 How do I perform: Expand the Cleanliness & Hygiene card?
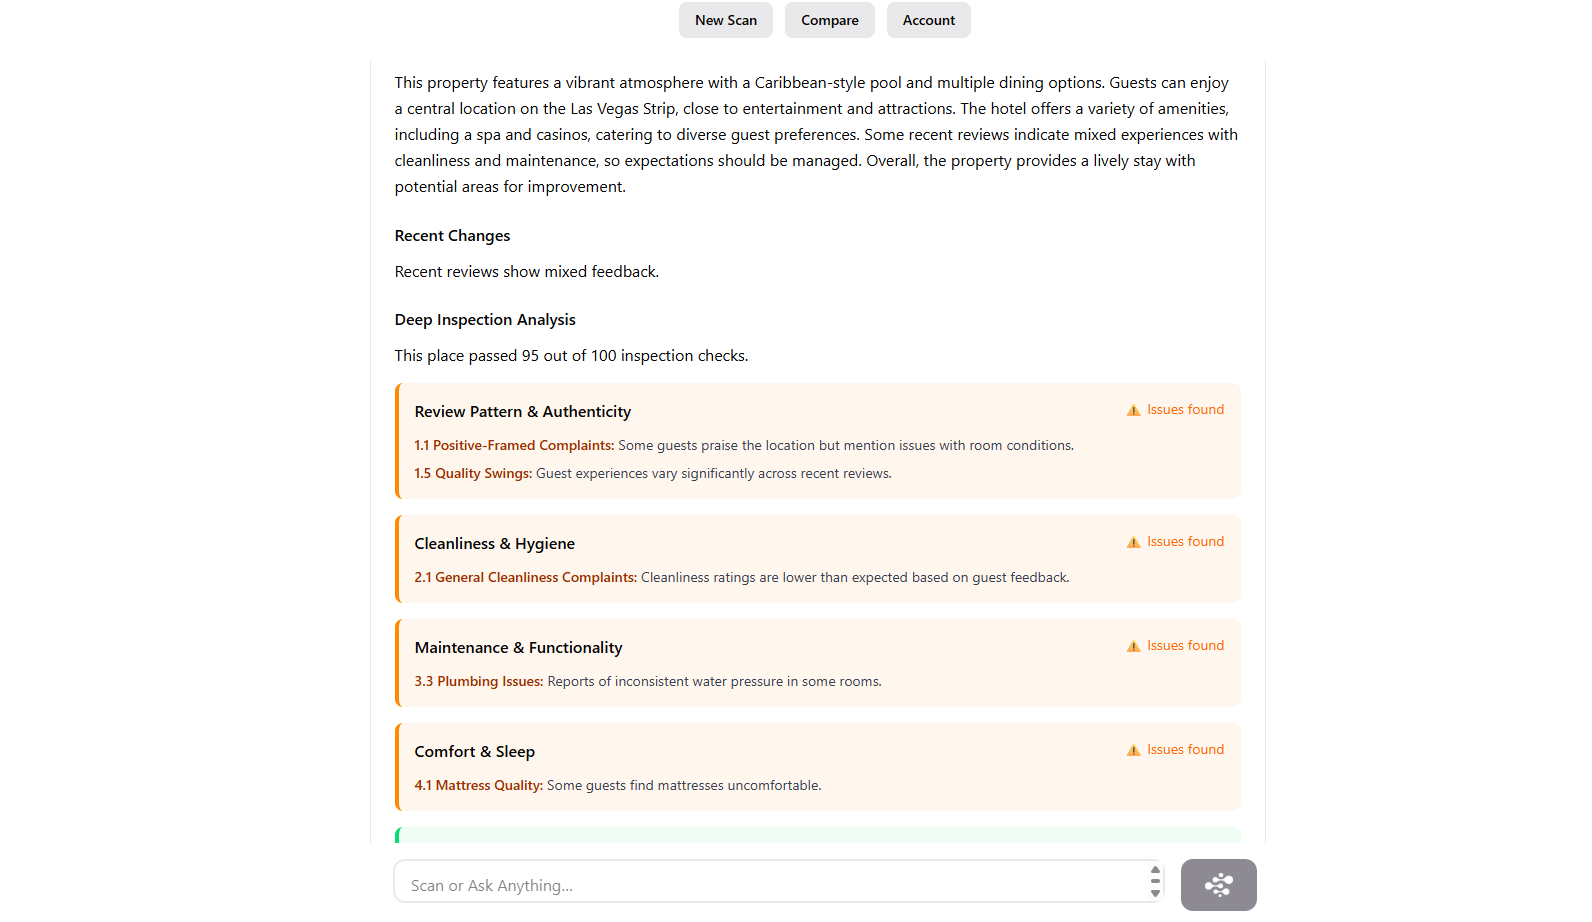pos(495,544)
